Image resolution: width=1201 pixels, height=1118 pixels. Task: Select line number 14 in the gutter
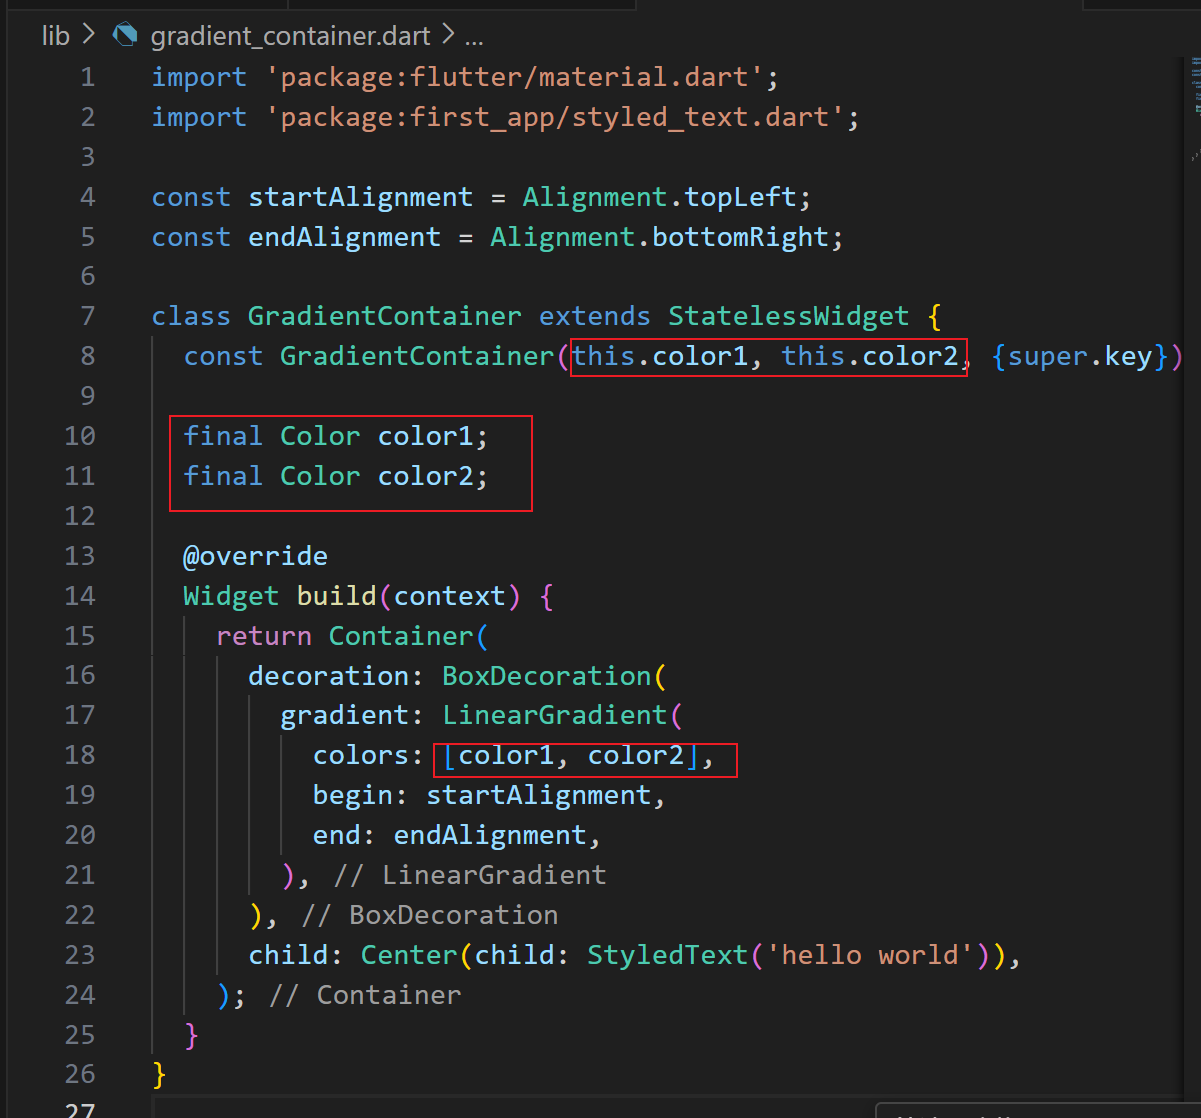coord(80,596)
